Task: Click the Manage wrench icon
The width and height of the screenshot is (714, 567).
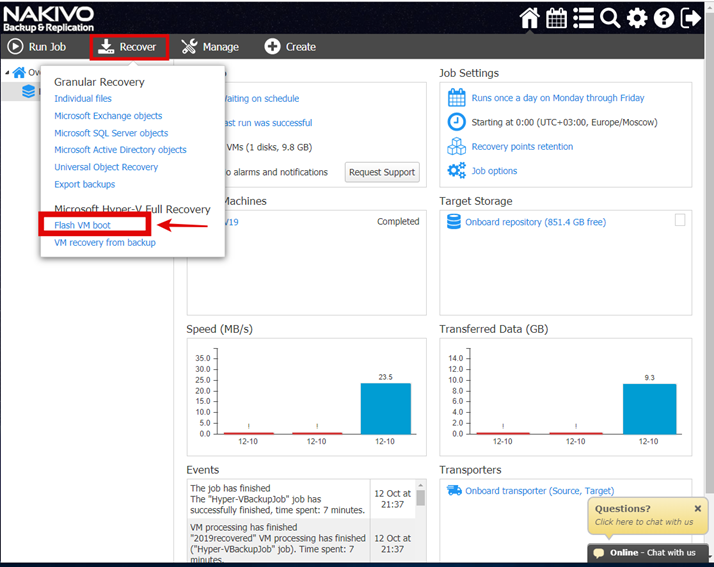Action: [189, 46]
